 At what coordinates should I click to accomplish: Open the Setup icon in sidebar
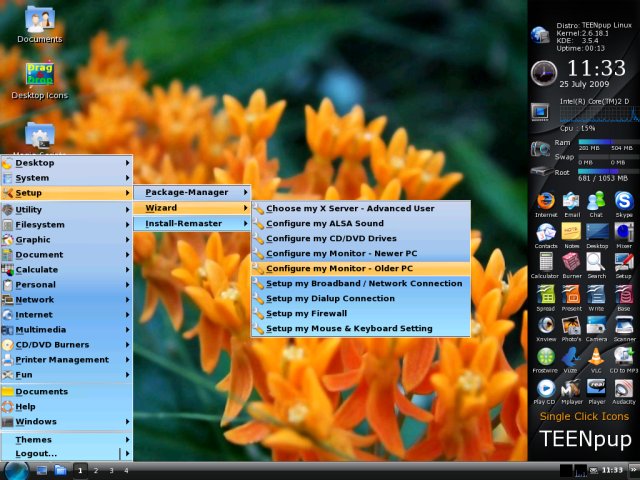624,262
